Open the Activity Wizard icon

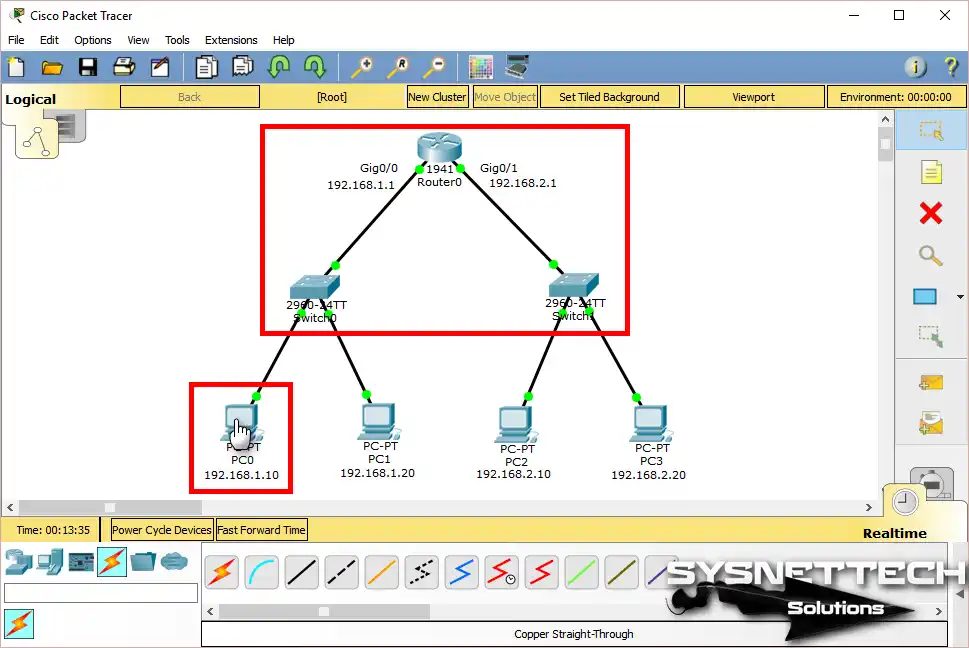click(x=159, y=67)
